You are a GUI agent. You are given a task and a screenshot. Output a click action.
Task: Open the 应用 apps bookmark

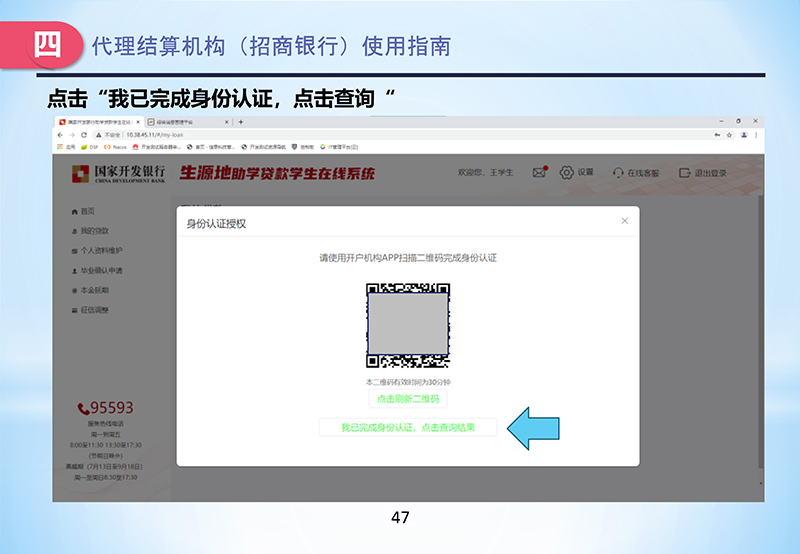click(66, 147)
